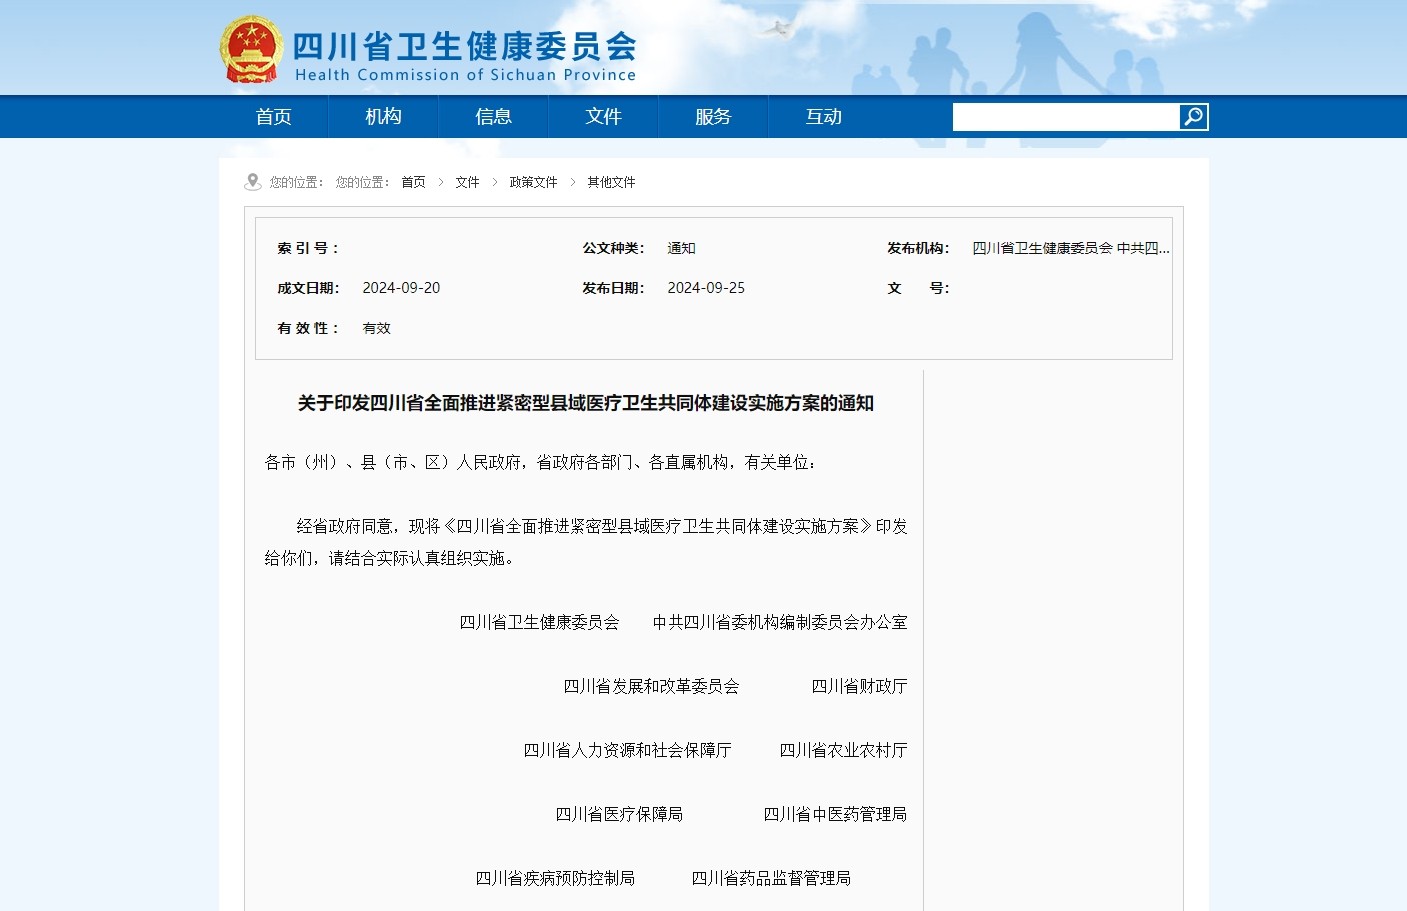Image resolution: width=1407 pixels, height=911 pixels.
Task: Focus the site search input field
Action: (1066, 117)
